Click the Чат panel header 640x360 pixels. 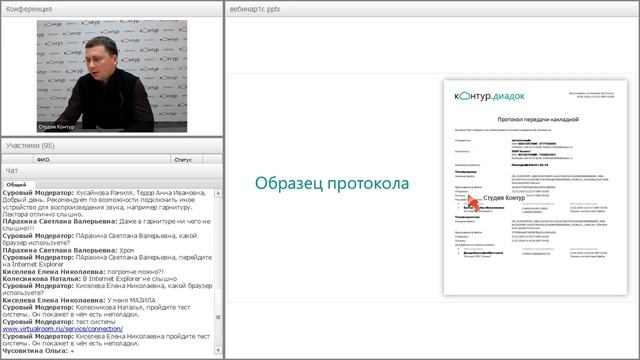click(x=112, y=171)
